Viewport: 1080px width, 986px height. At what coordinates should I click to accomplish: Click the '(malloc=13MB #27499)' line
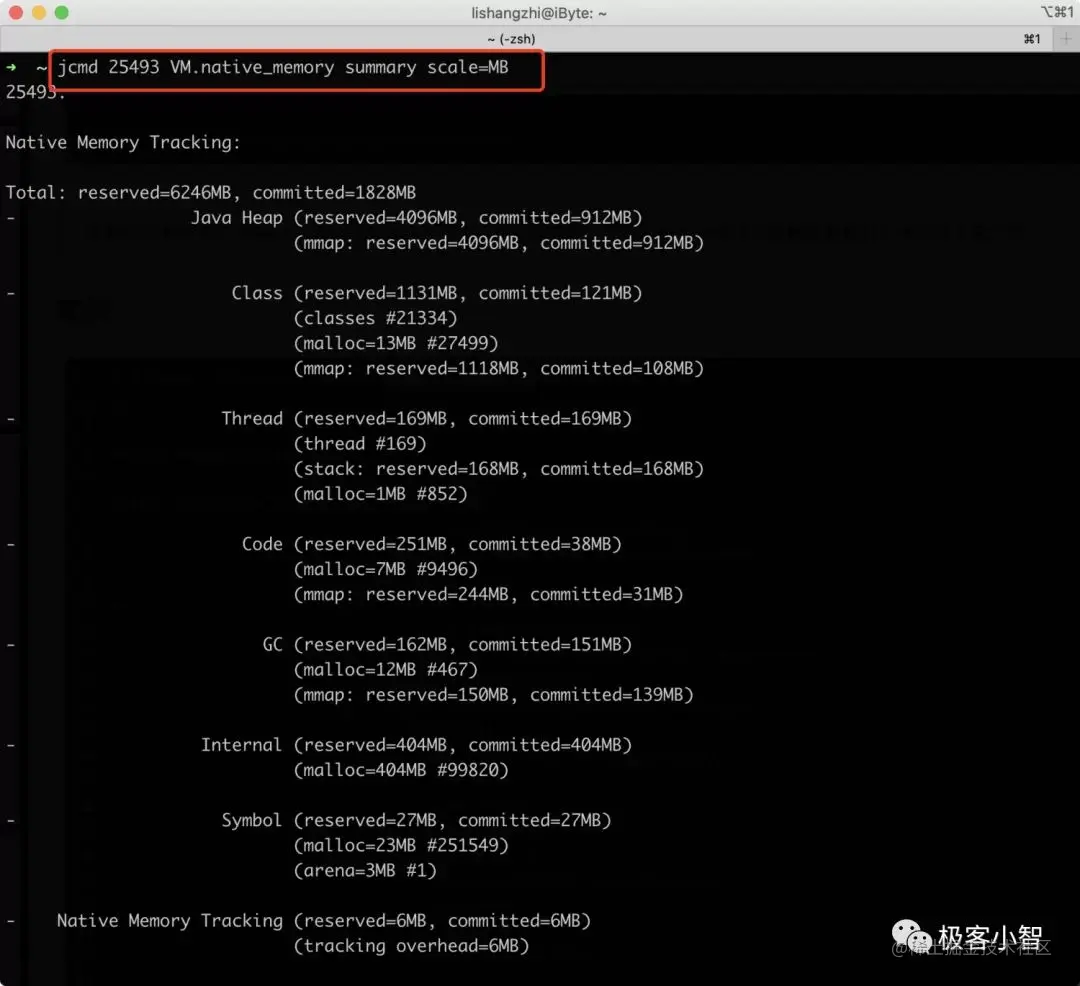[x=396, y=344]
